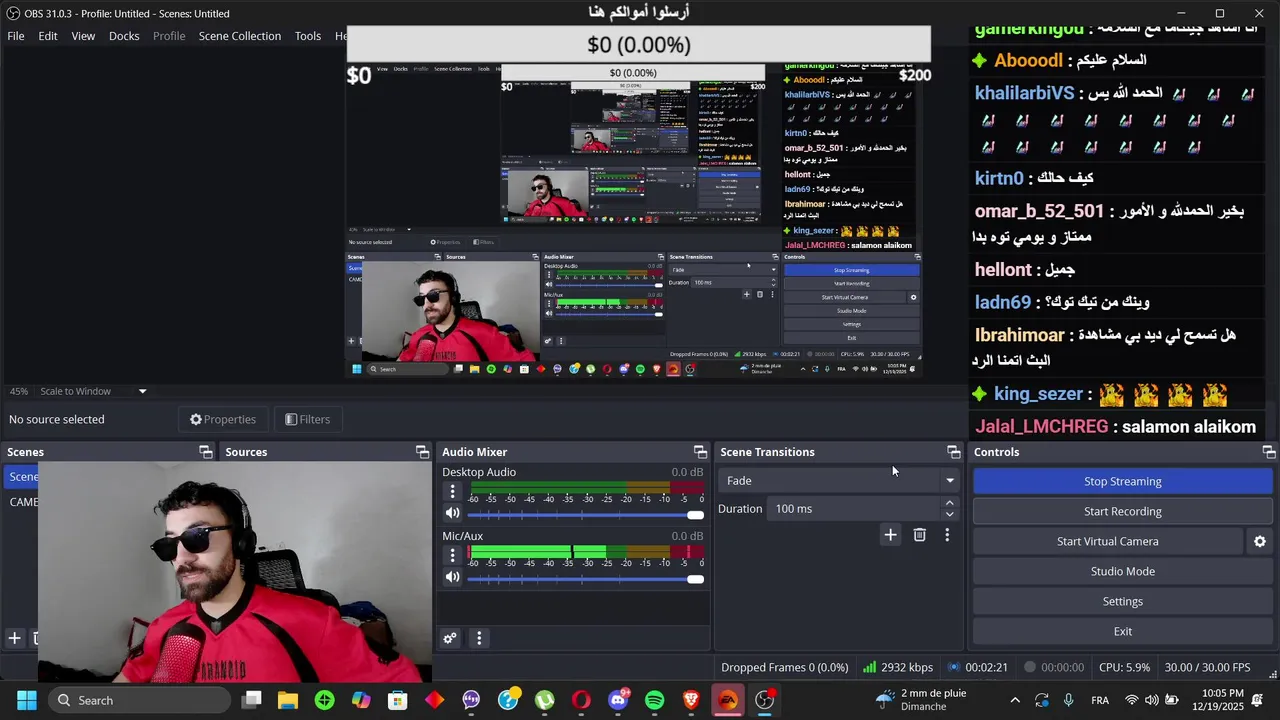Enable Studio Mode
Screen dimensions: 1280x720
pos(1122,571)
